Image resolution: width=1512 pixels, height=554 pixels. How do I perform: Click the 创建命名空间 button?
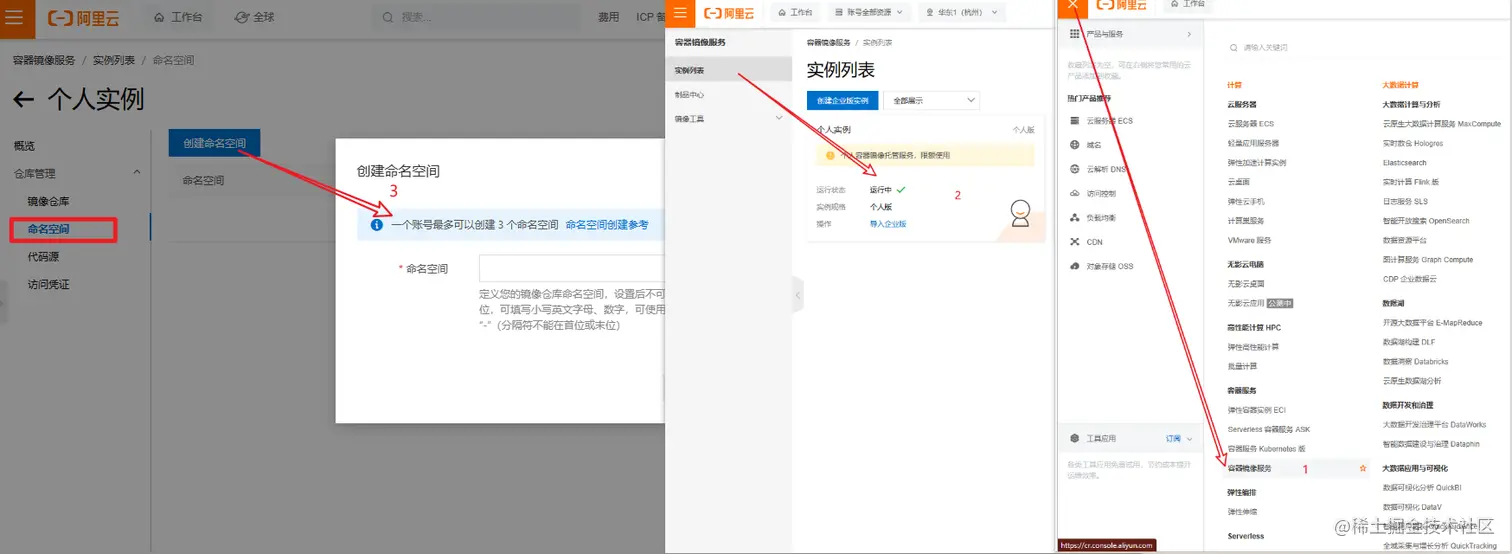pos(214,143)
